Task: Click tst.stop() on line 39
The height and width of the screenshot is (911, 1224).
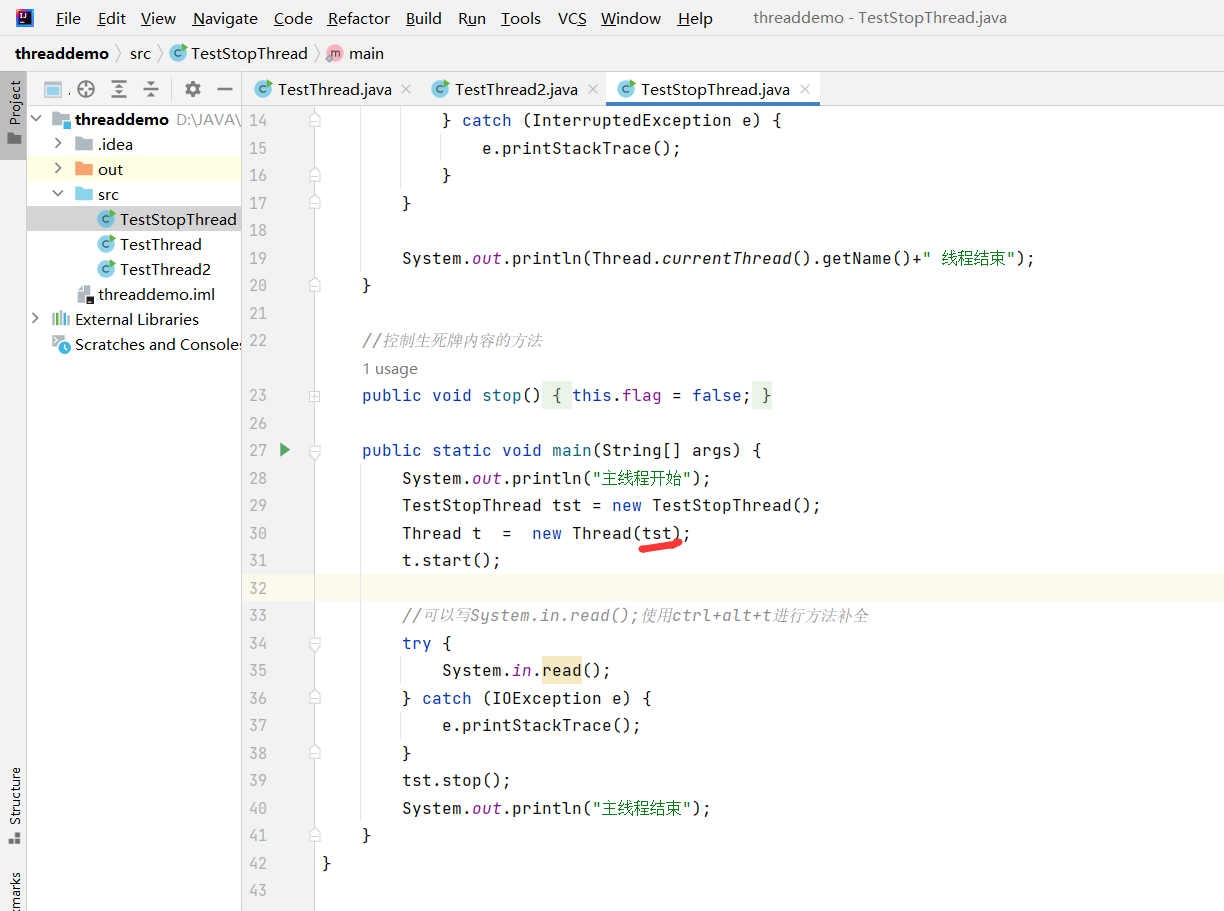Action: point(456,780)
